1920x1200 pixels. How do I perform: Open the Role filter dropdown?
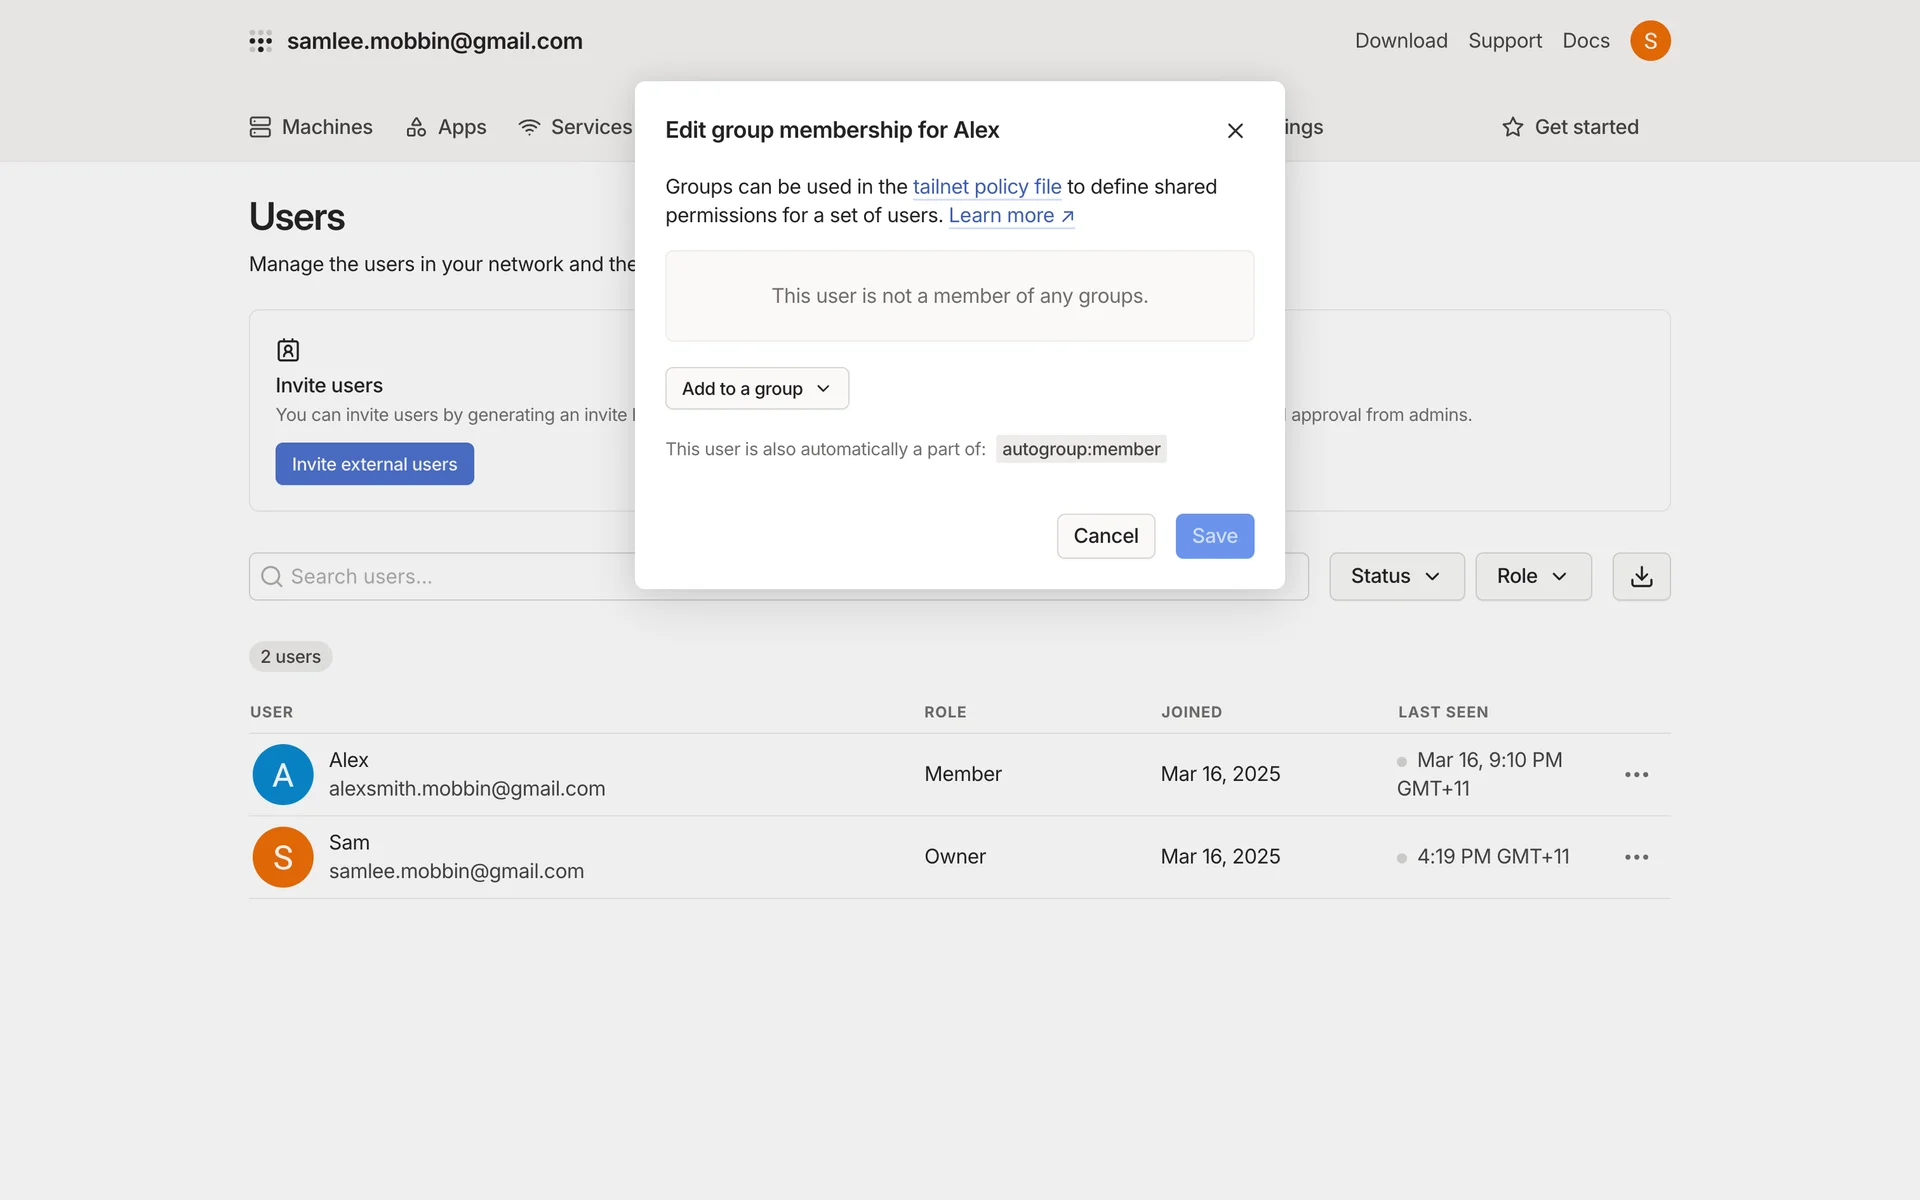pyautogui.click(x=1532, y=577)
